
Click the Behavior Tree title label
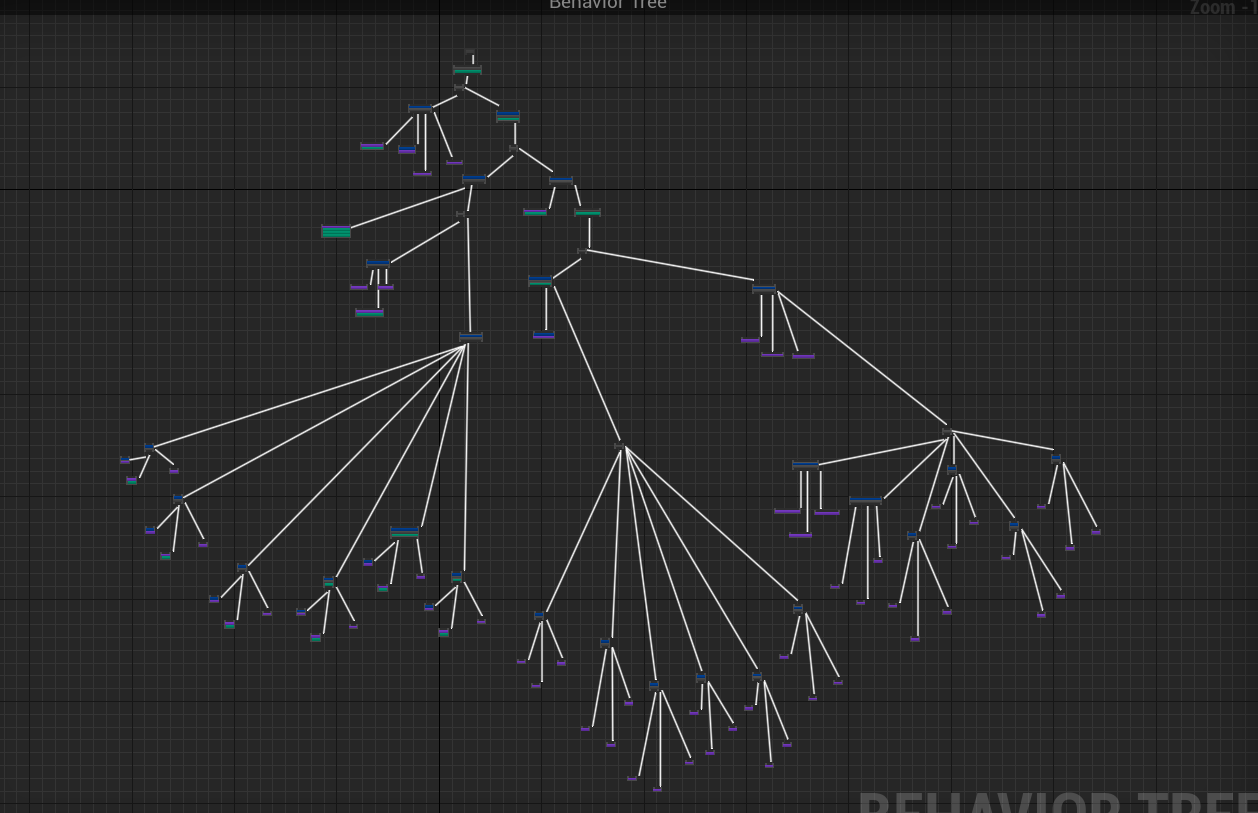click(608, 5)
